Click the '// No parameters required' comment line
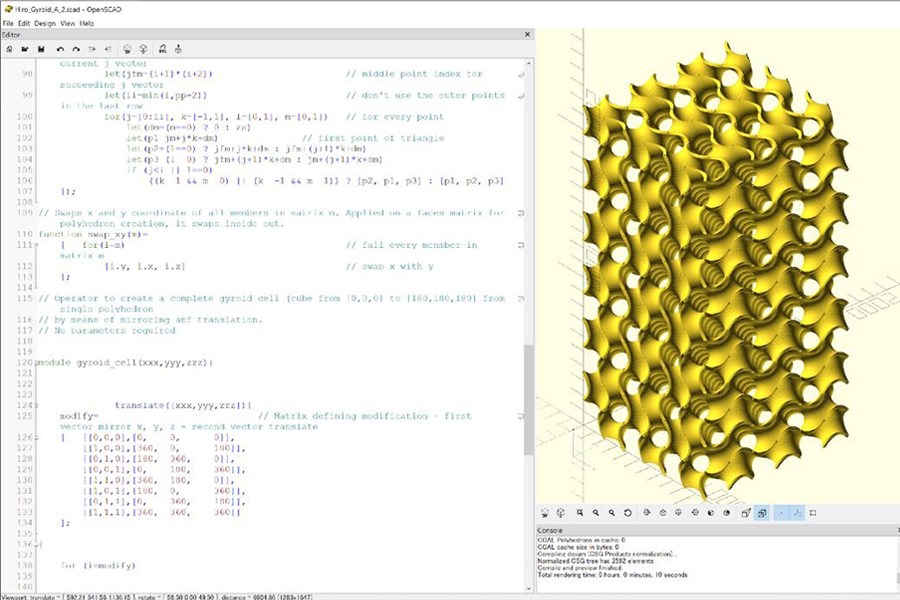900x600 pixels. [107, 331]
